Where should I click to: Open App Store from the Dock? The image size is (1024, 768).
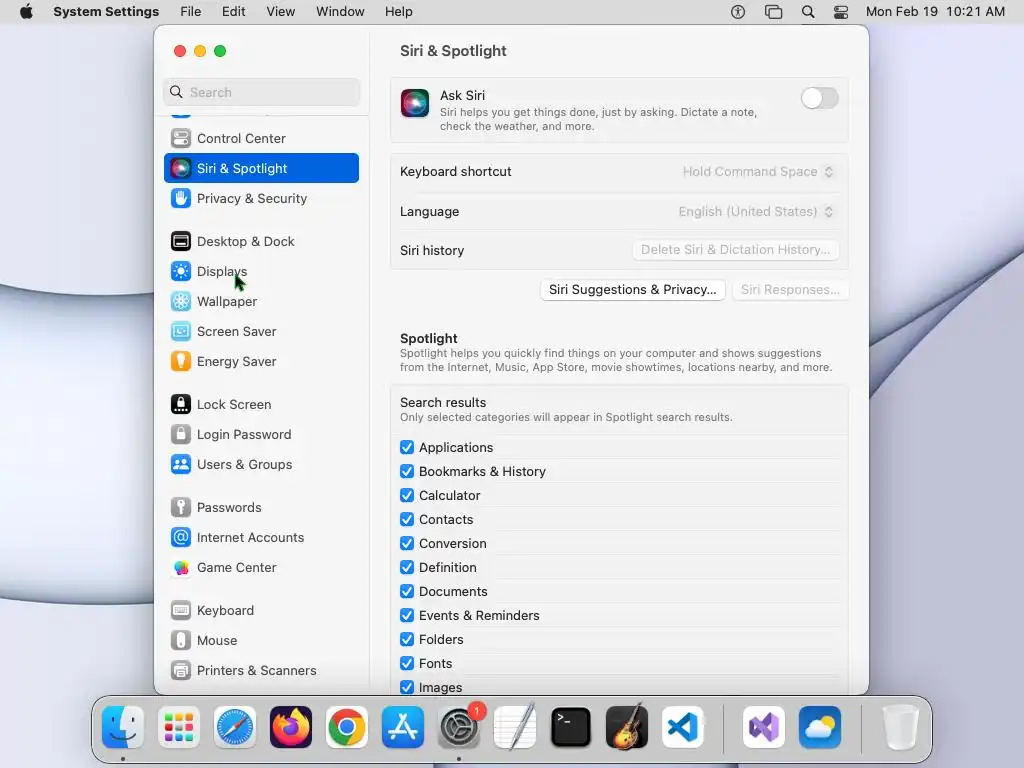tap(403, 728)
